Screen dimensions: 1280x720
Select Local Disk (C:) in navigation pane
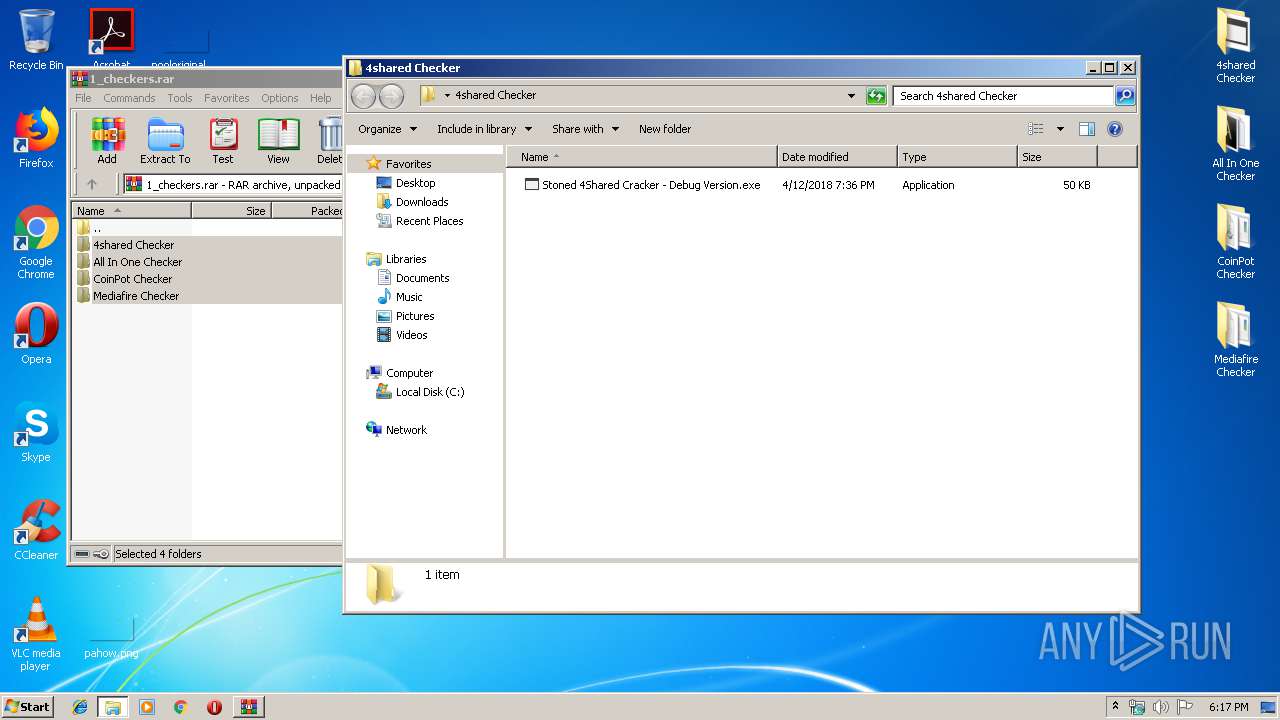[x=430, y=392]
